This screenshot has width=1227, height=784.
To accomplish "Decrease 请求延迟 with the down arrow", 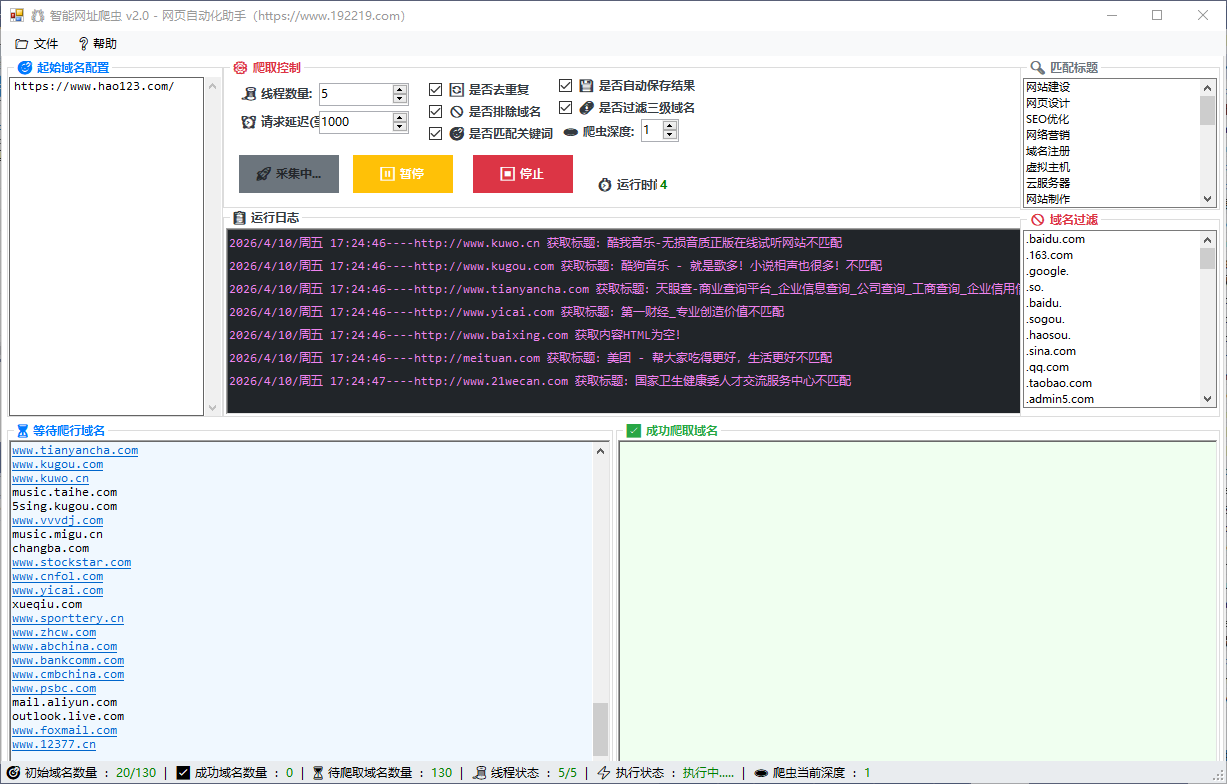I will pyautogui.click(x=400, y=126).
